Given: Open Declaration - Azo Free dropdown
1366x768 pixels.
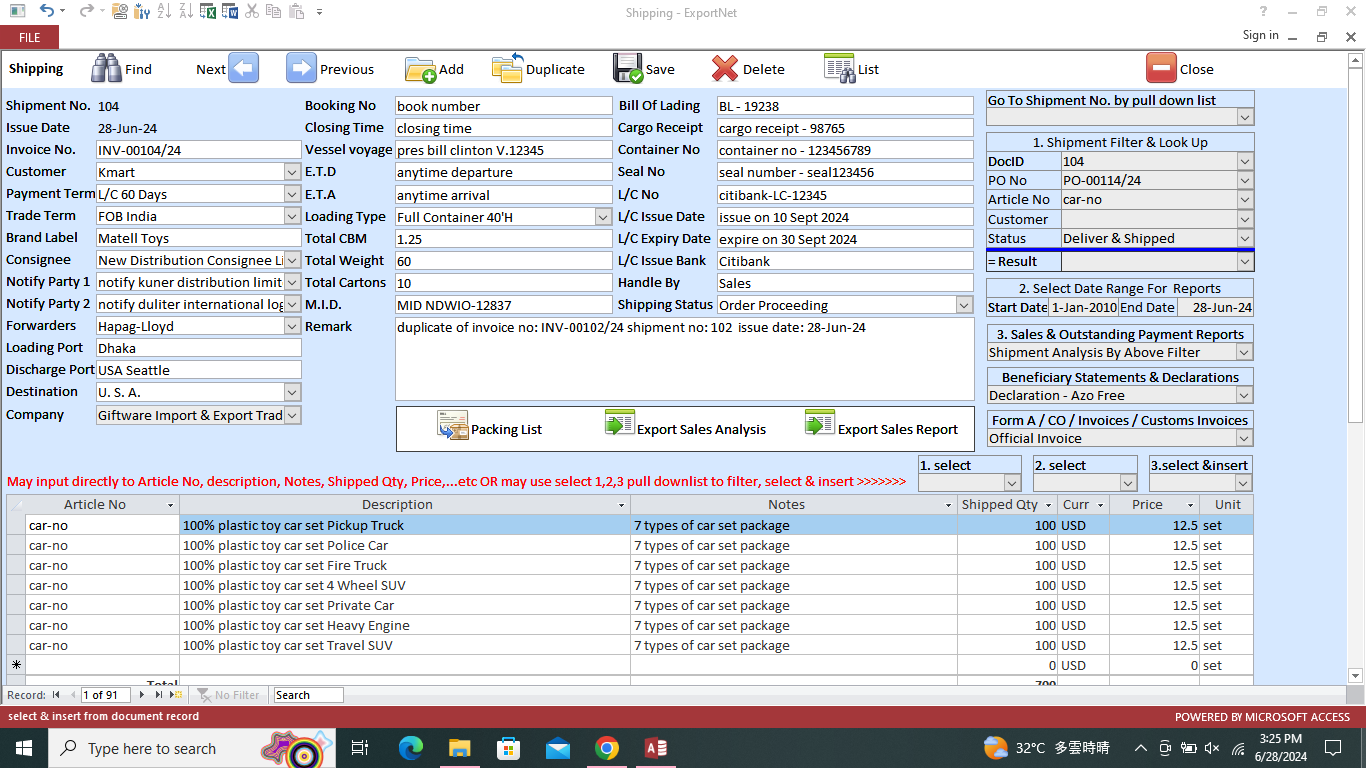Looking at the screenshot, I should pos(1245,395).
